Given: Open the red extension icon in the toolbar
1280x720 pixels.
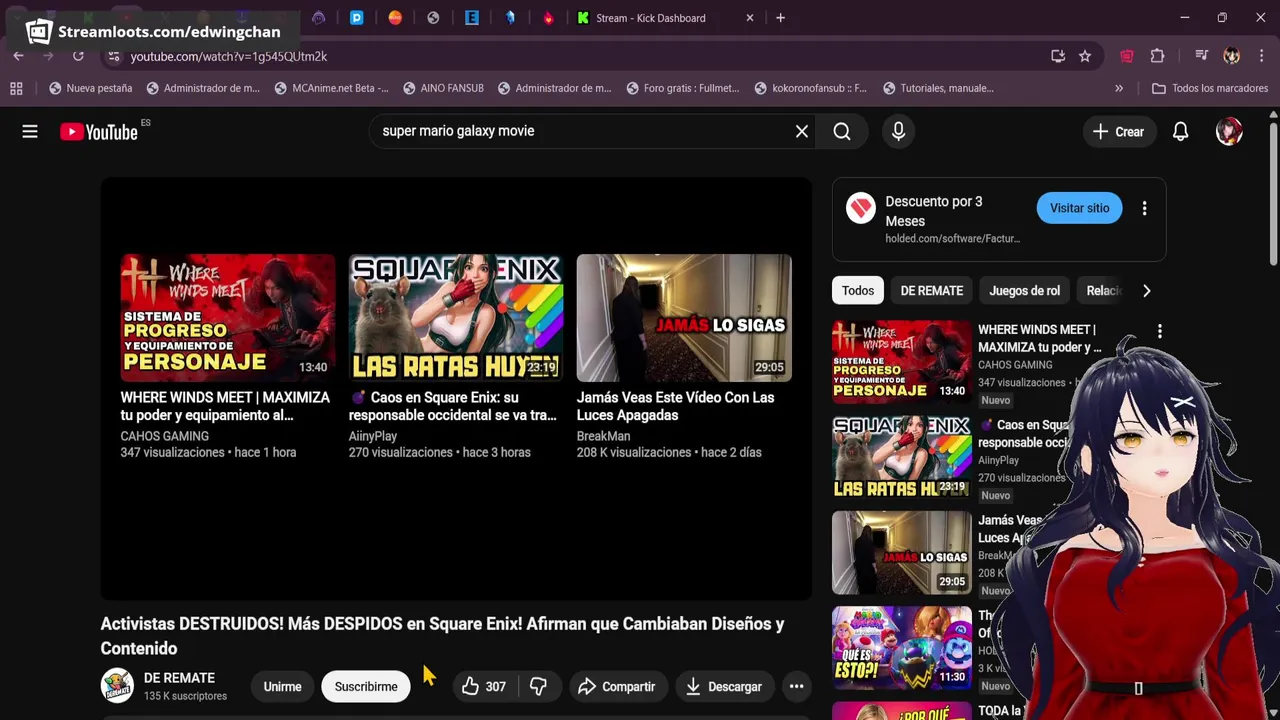Looking at the screenshot, I should (1127, 56).
